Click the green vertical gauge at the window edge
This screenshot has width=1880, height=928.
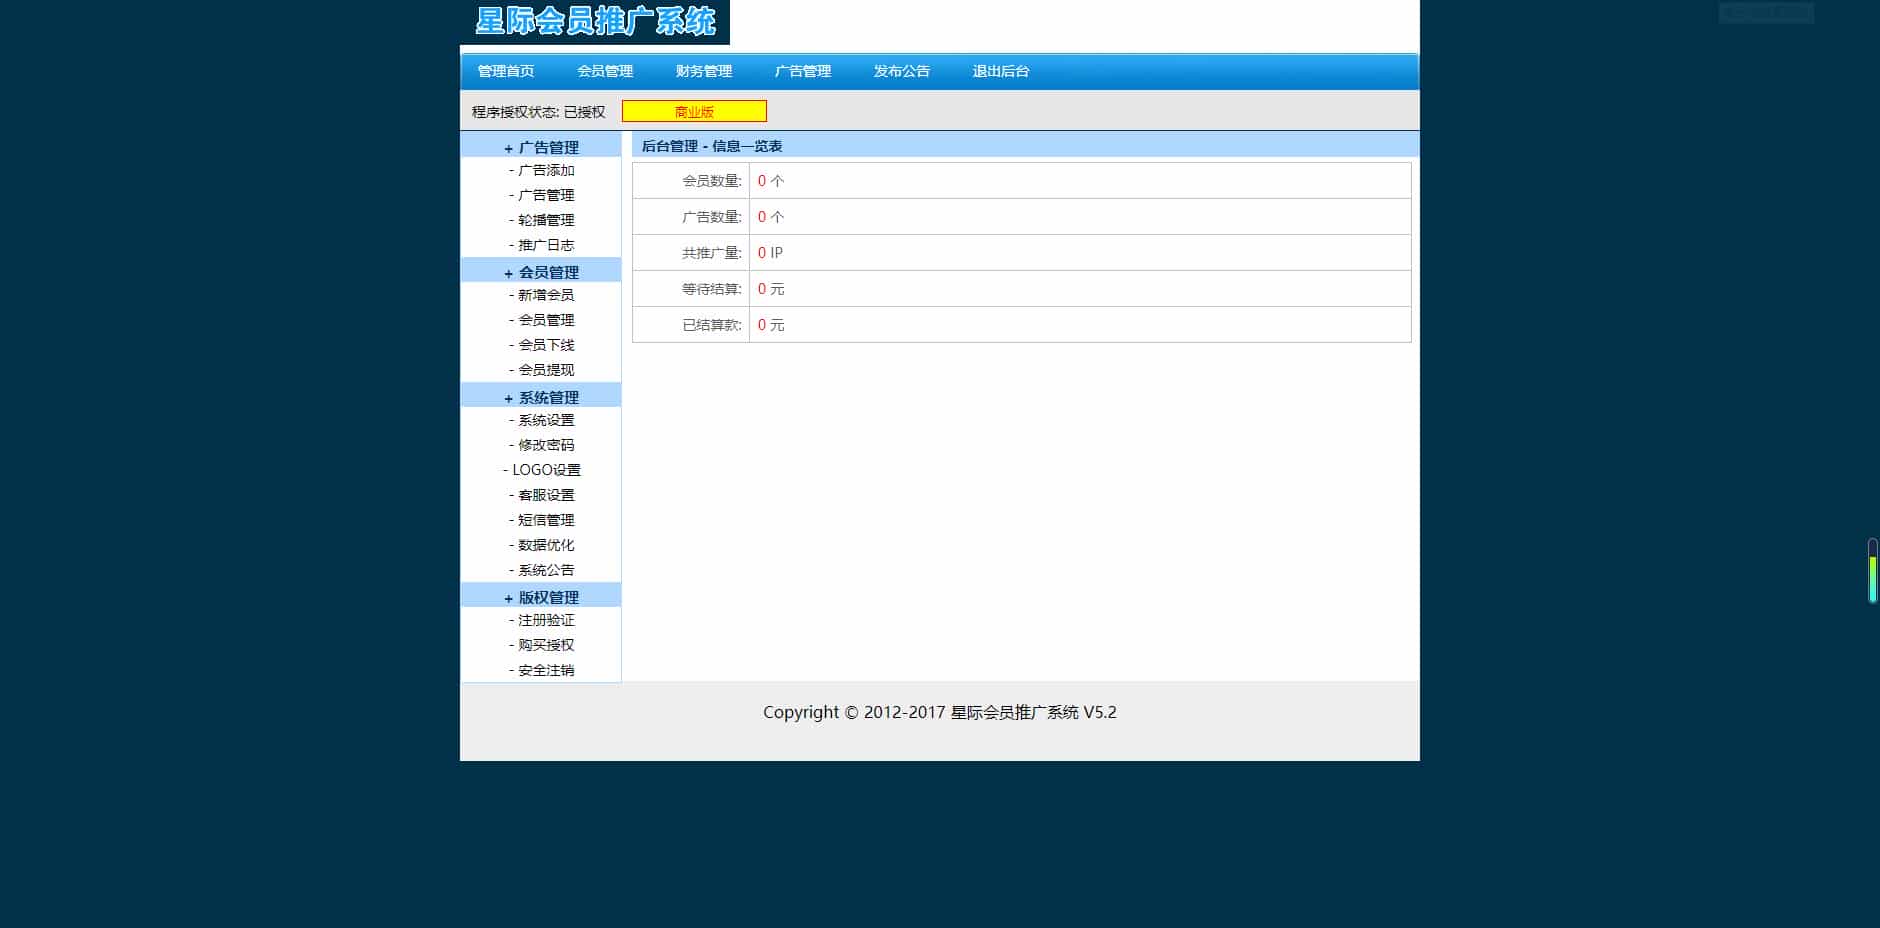pyautogui.click(x=1873, y=571)
